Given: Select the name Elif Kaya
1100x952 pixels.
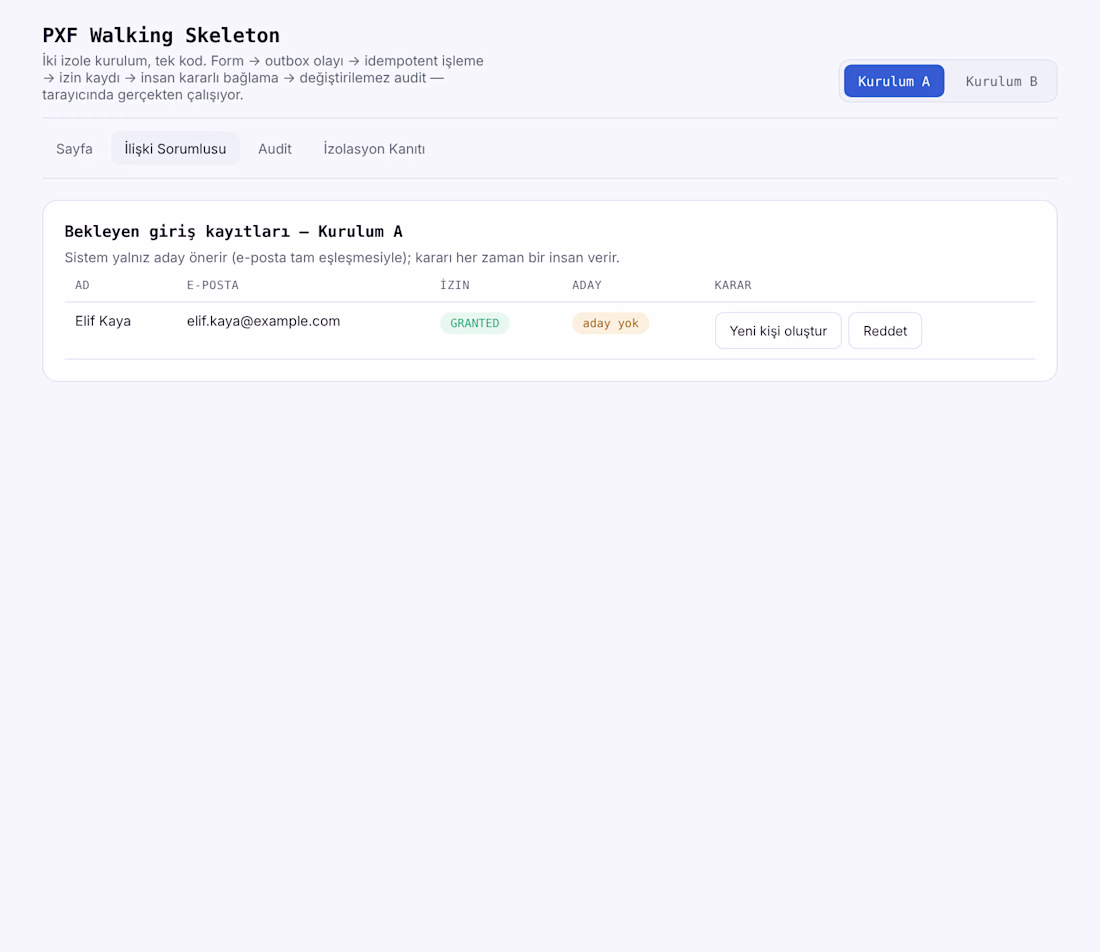Looking at the screenshot, I should pyautogui.click(x=103, y=321).
